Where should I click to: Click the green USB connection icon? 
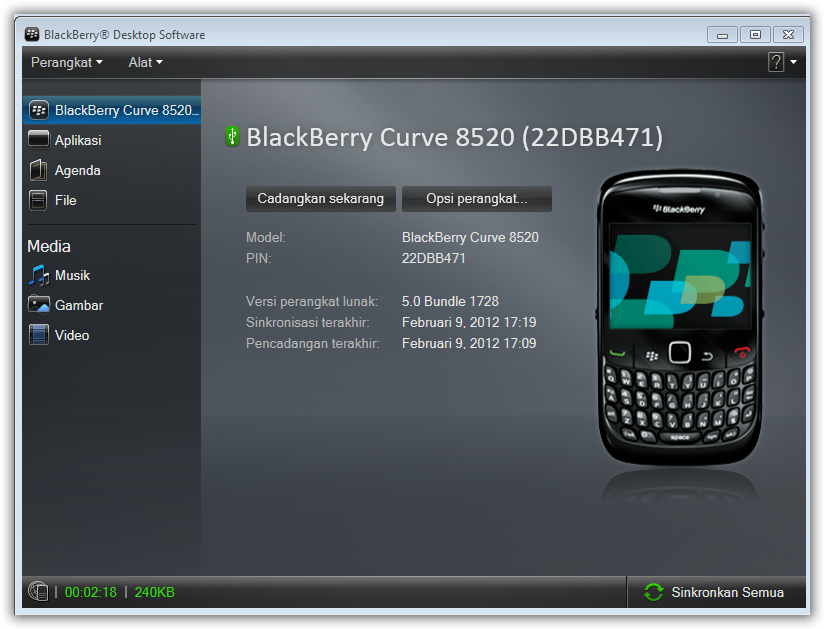232,136
